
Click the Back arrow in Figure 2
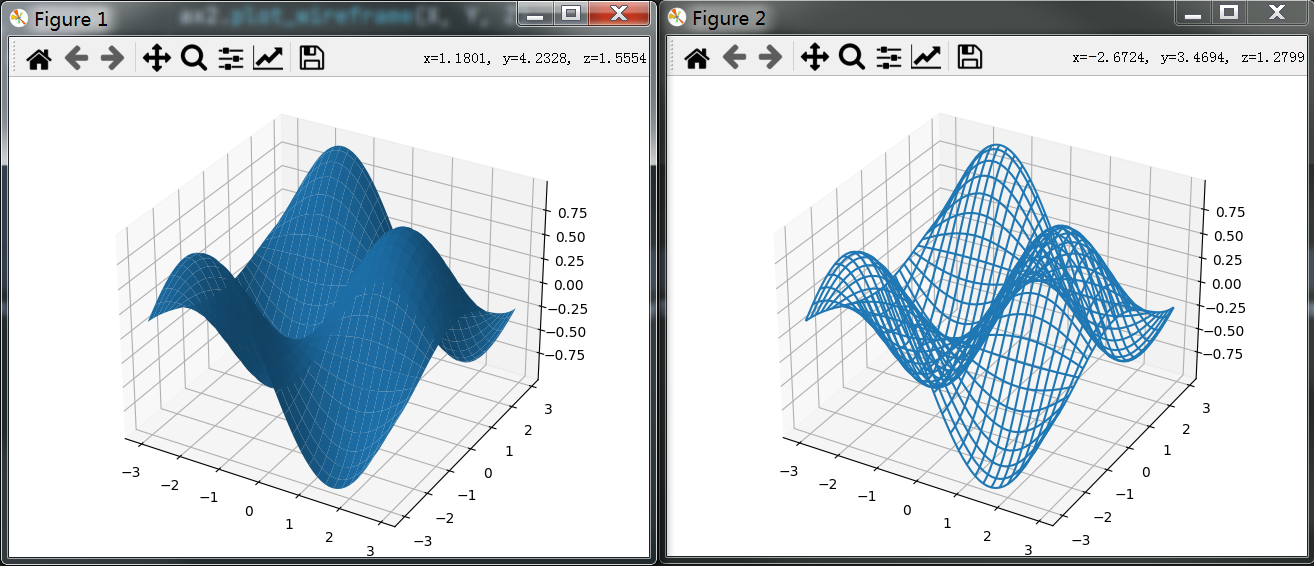(735, 59)
